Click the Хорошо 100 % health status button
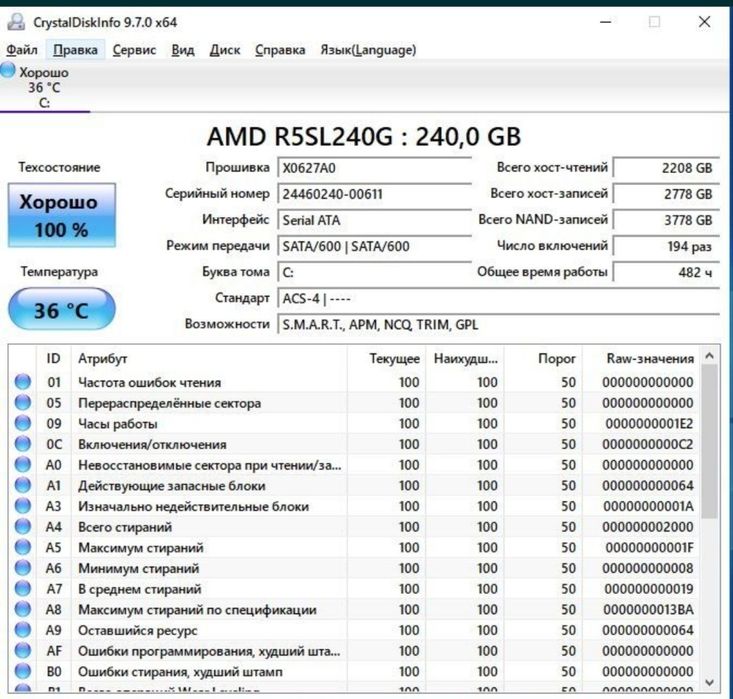 (61, 215)
